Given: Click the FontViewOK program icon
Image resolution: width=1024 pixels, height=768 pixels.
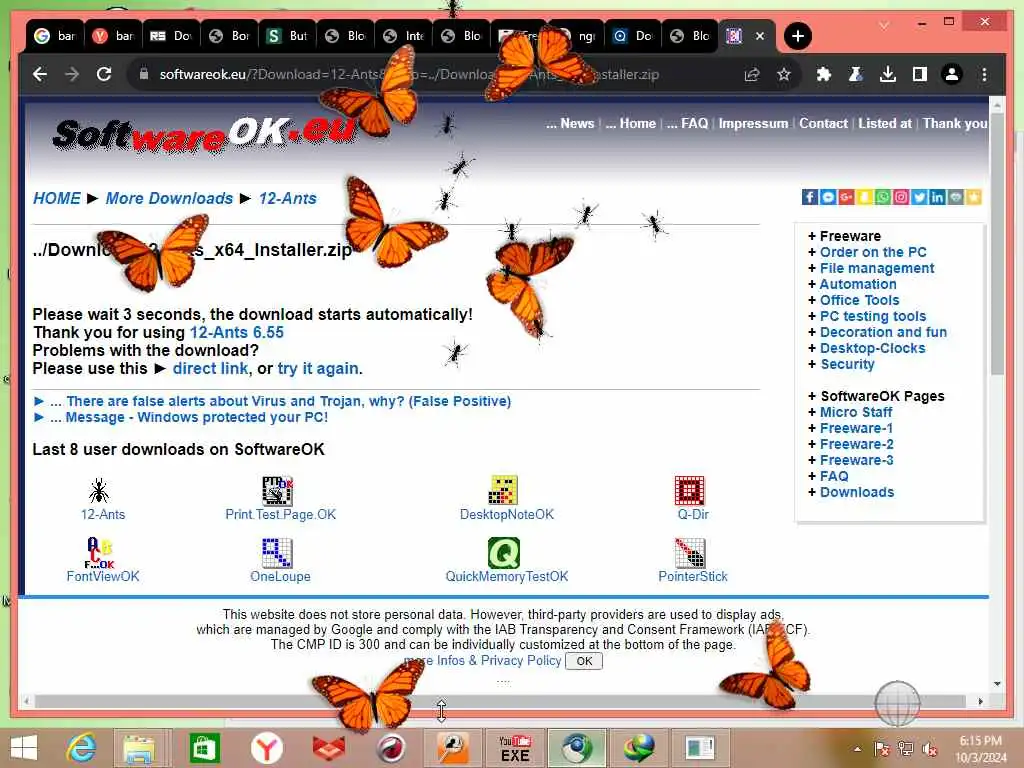Looking at the screenshot, I should pos(99,552).
